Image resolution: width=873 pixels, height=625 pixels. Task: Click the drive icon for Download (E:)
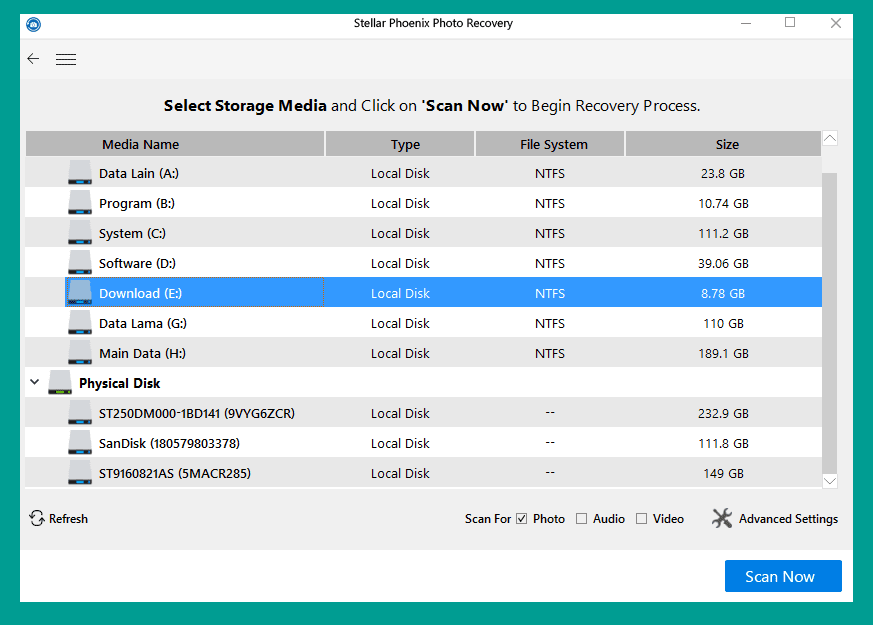pyautogui.click(x=80, y=293)
